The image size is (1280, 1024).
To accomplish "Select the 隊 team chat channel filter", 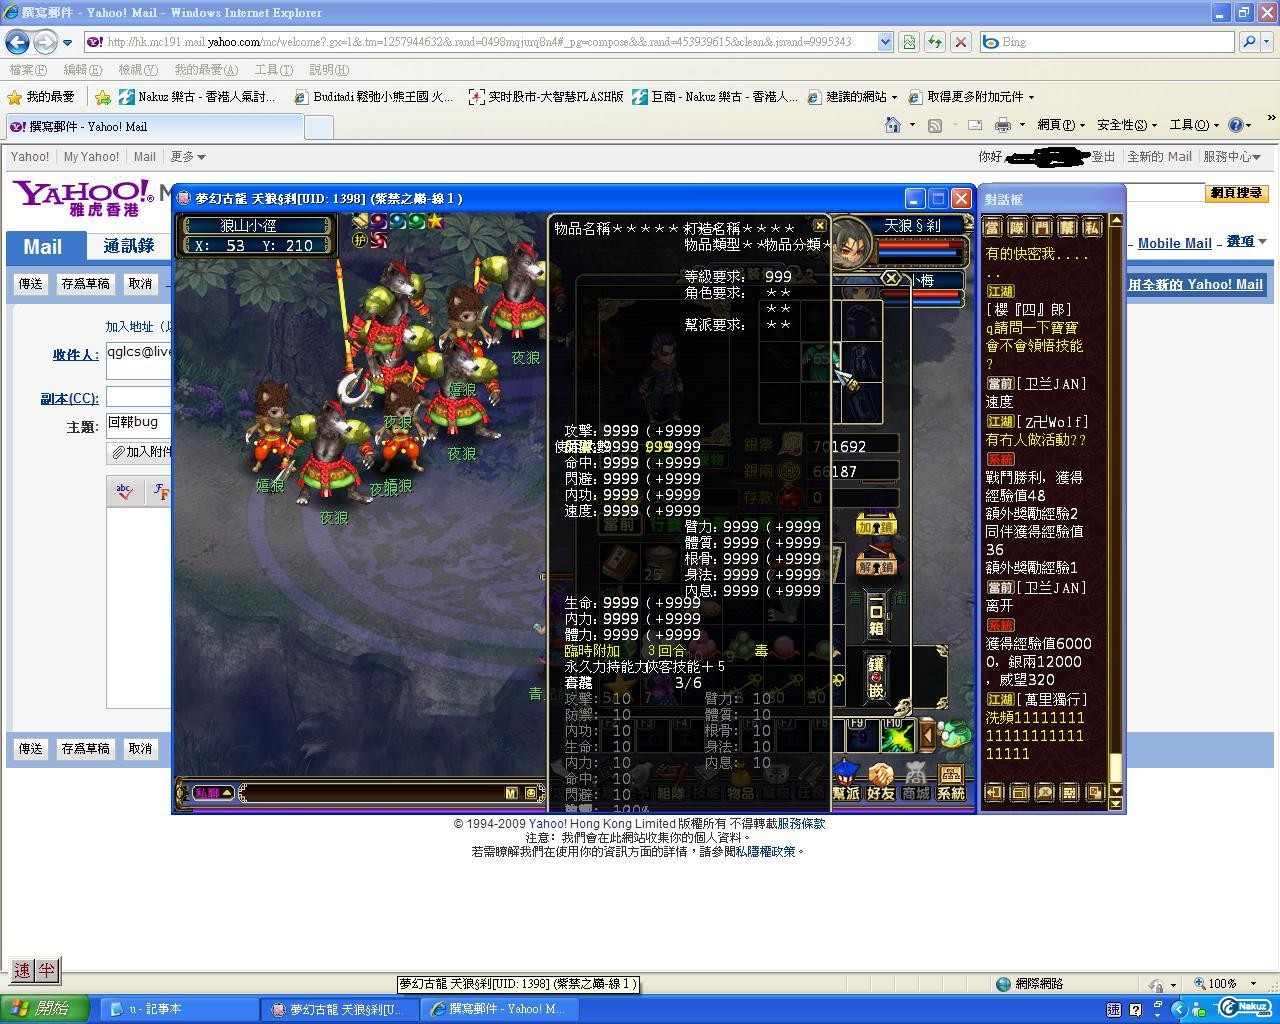I will point(1017,228).
